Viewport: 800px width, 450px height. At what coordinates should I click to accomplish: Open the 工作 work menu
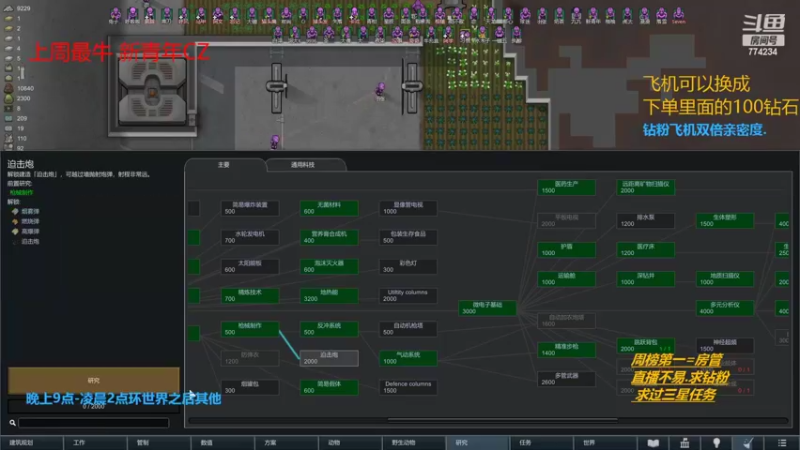pos(95,443)
